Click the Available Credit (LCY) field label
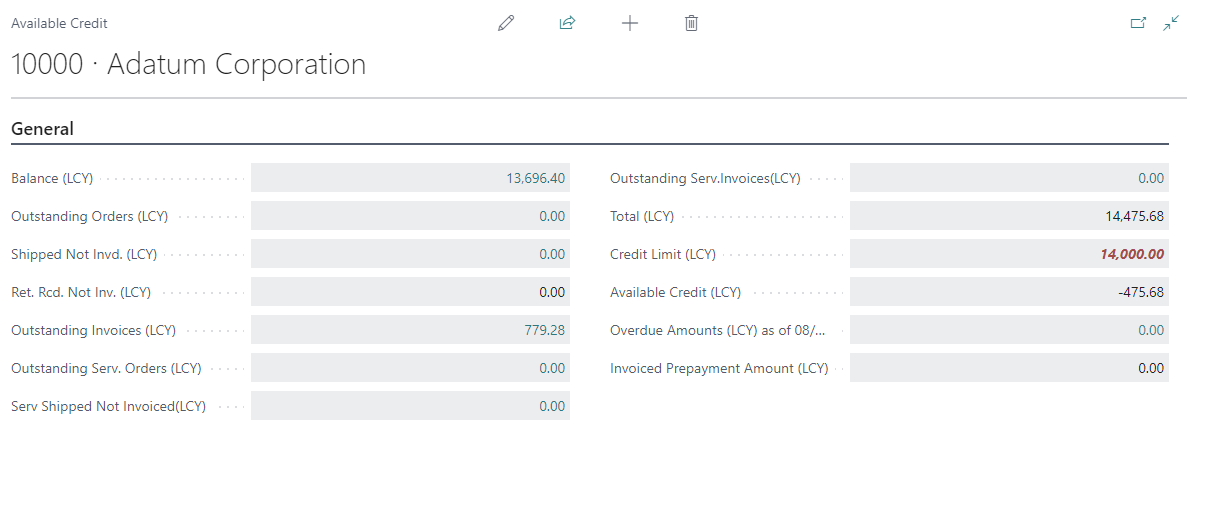Viewport: 1221px width, 519px height. tap(676, 292)
